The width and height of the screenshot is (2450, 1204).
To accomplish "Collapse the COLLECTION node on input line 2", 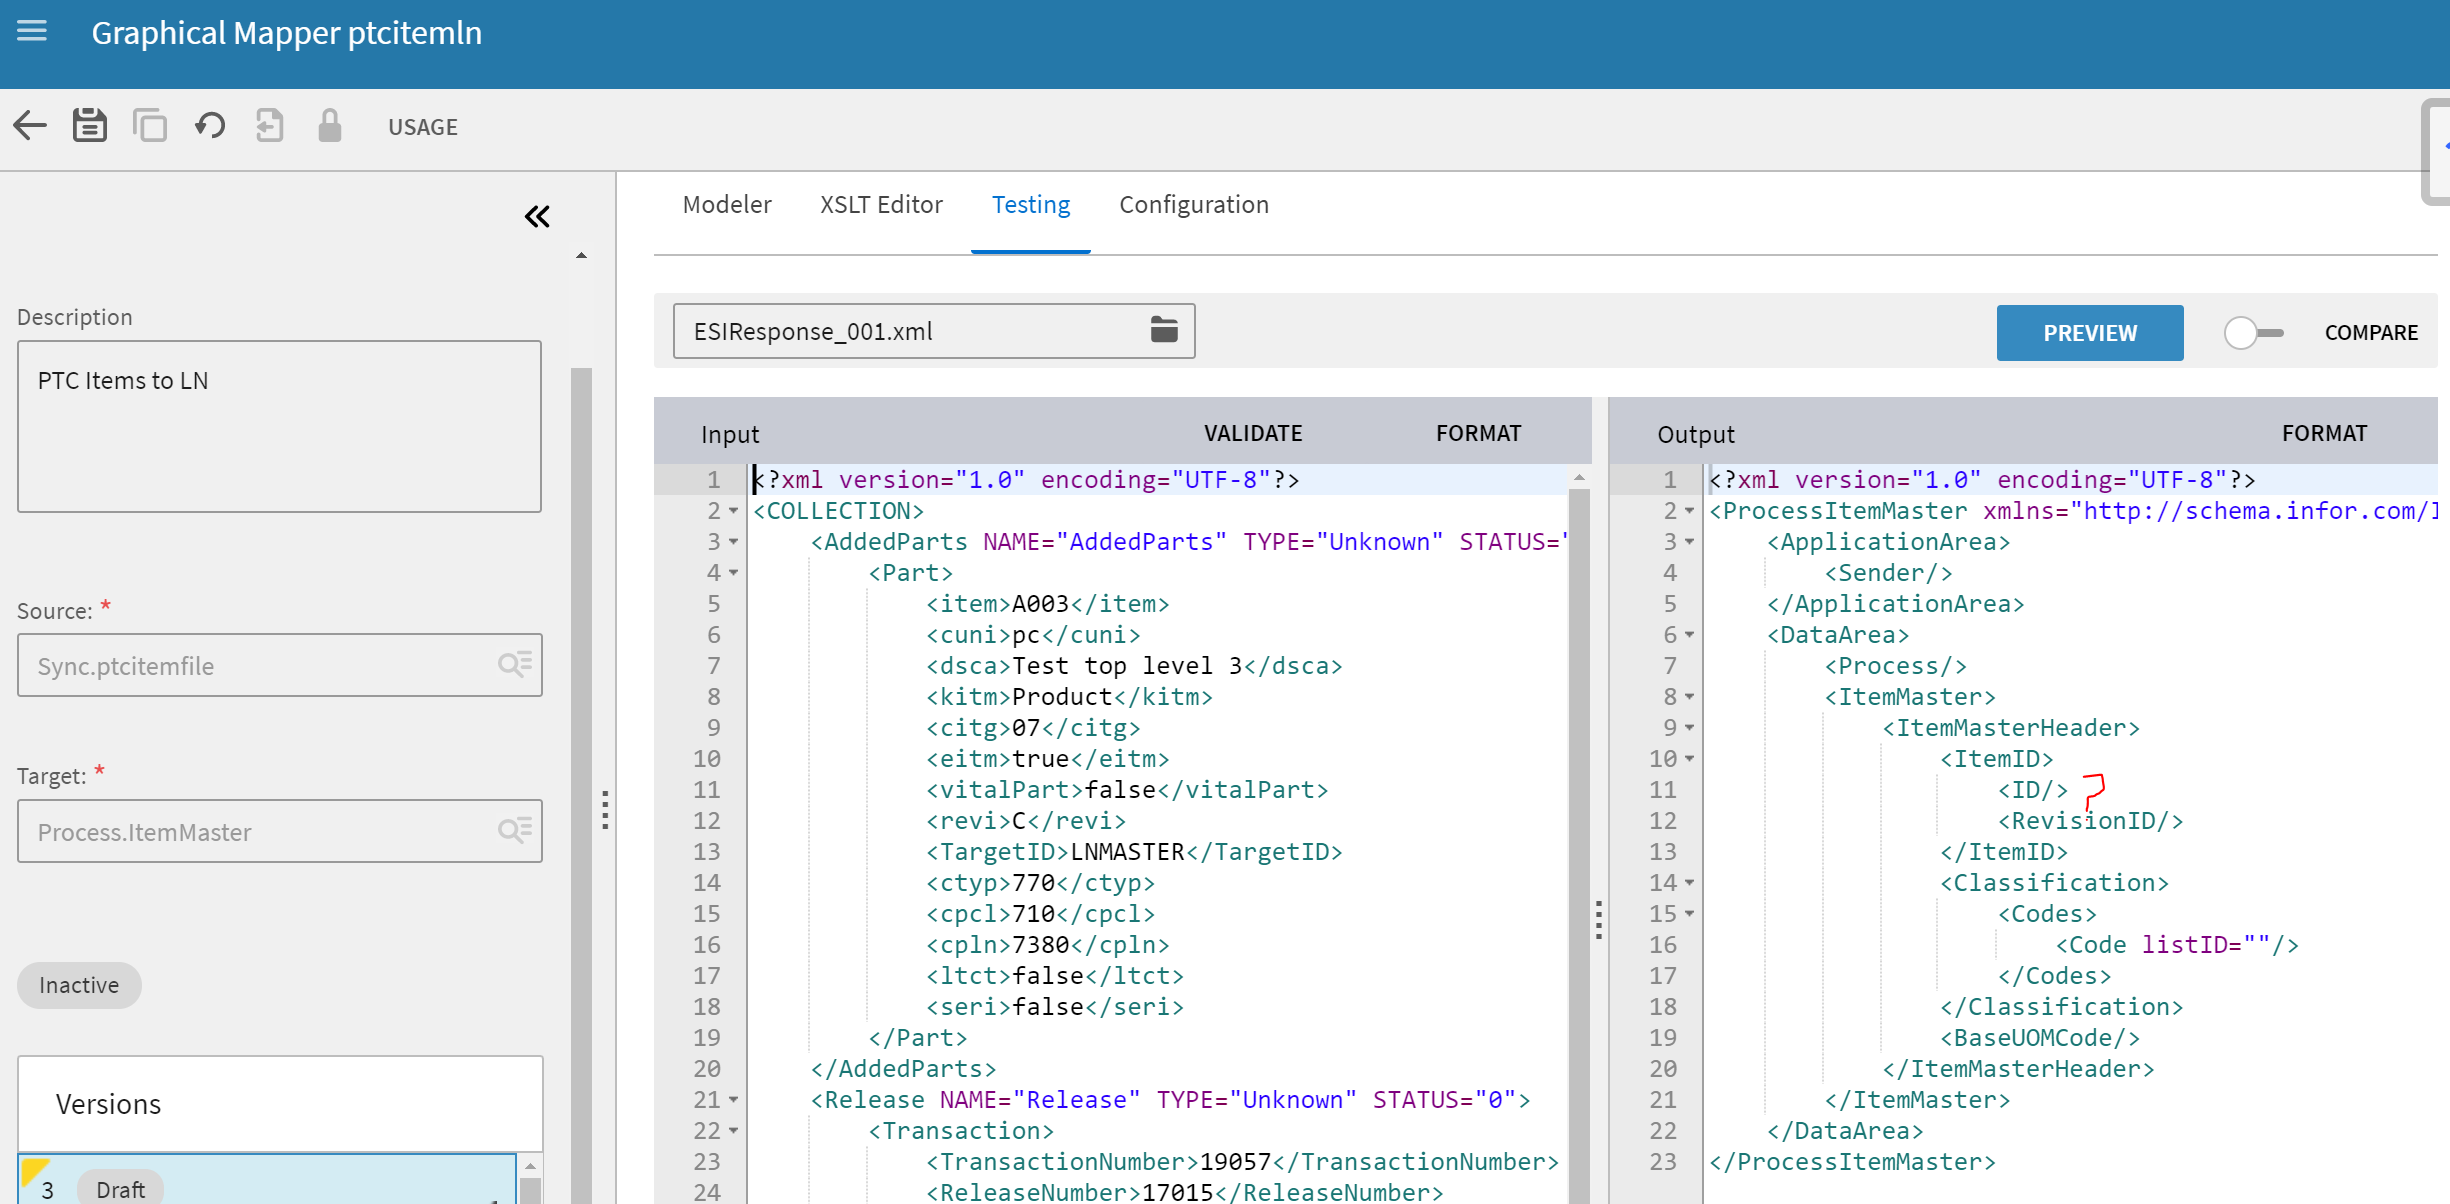I will (733, 512).
